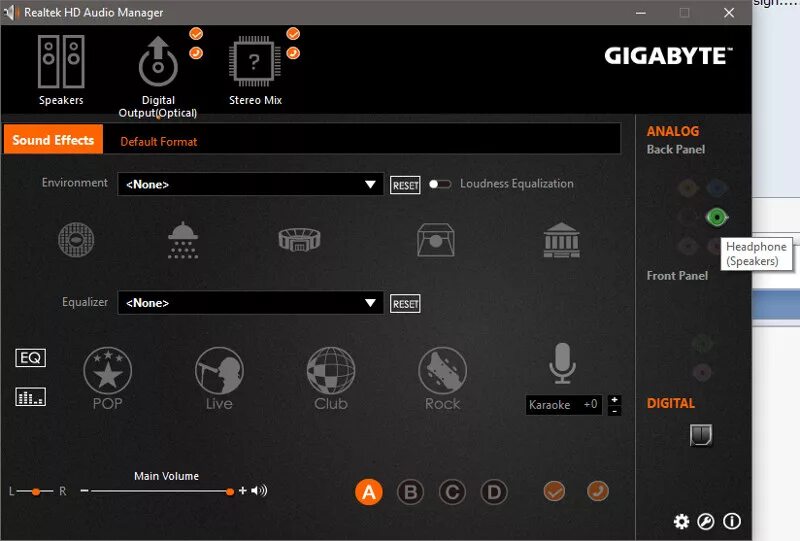Mute sound with the speaker icon

pyautogui.click(x=260, y=490)
